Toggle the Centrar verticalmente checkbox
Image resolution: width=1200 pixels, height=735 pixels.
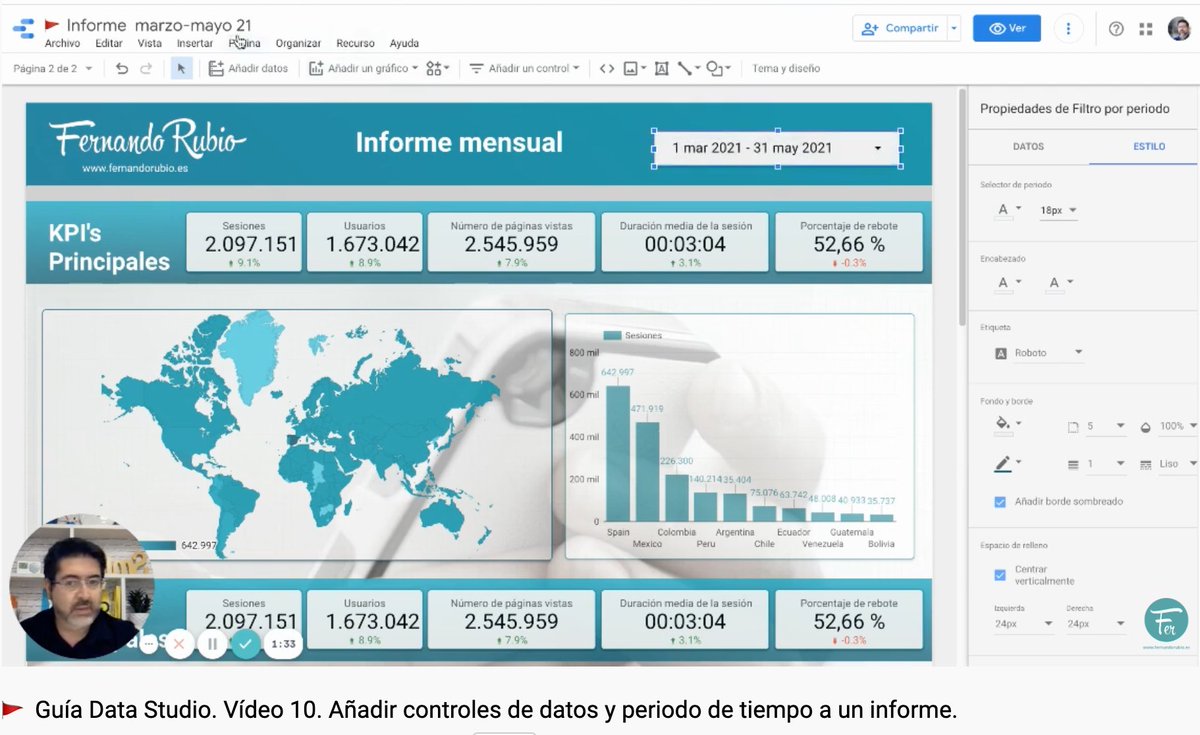click(x=1000, y=575)
